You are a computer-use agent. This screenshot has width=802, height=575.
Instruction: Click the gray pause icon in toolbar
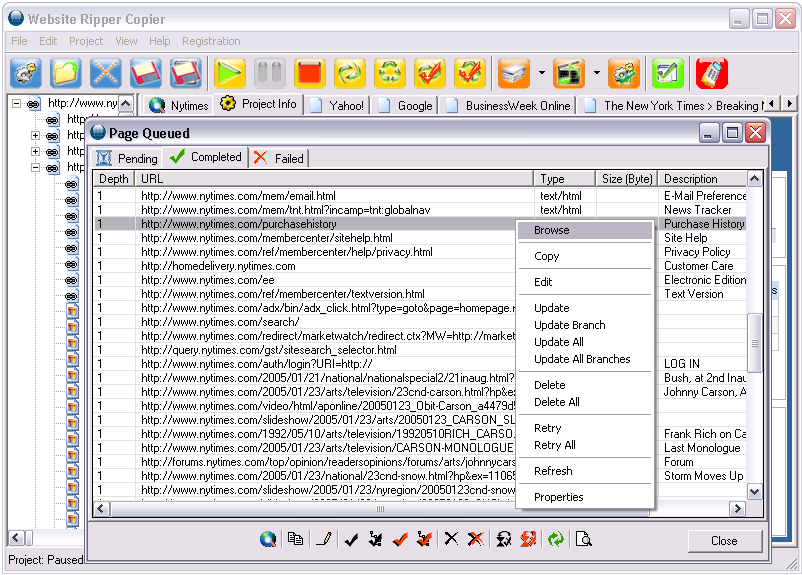pos(270,73)
